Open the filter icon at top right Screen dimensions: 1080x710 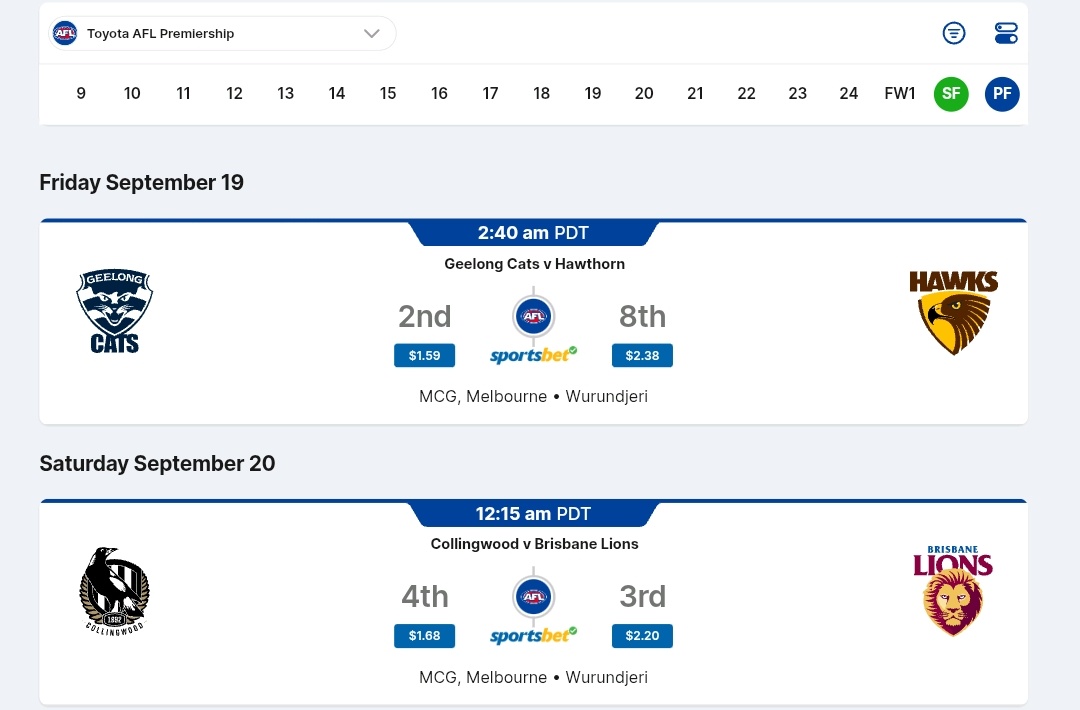[x=954, y=33]
